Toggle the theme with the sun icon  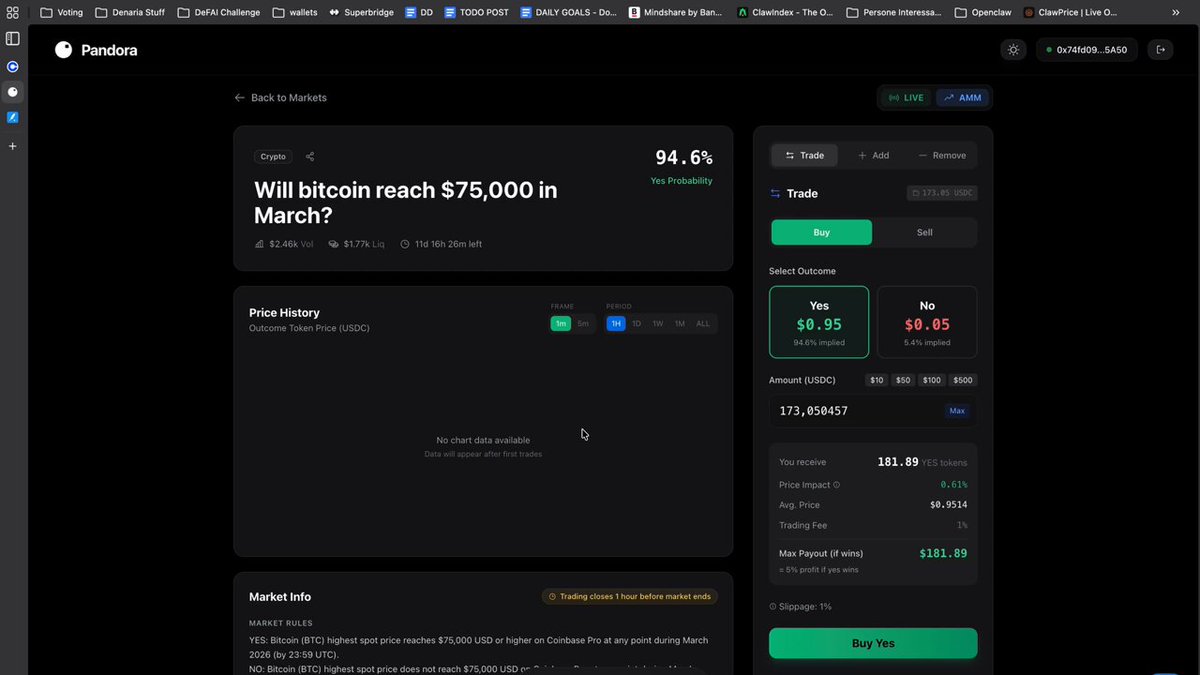pos(1013,48)
